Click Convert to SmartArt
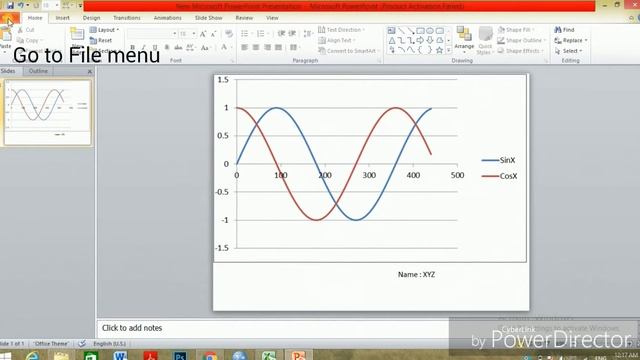 [x=349, y=51]
